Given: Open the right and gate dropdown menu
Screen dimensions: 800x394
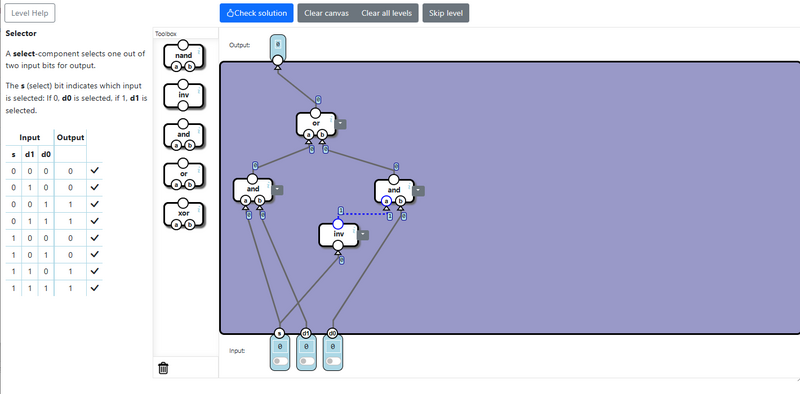Looking at the screenshot, I should pyautogui.click(x=419, y=191).
